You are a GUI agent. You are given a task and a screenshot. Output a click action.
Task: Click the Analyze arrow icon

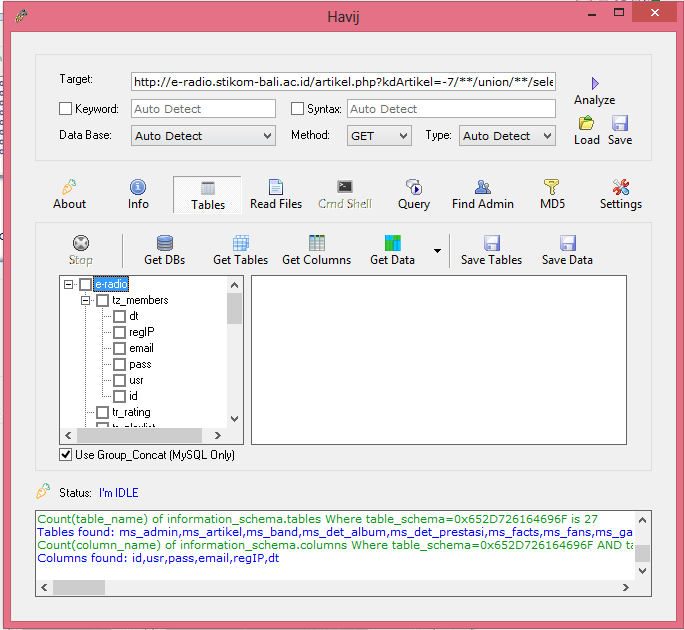pyautogui.click(x=595, y=83)
